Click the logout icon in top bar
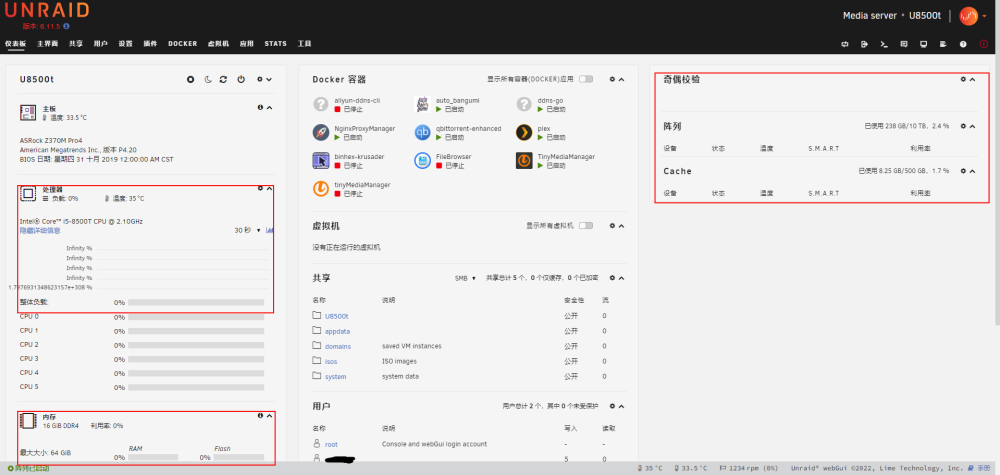 pos(864,44)
